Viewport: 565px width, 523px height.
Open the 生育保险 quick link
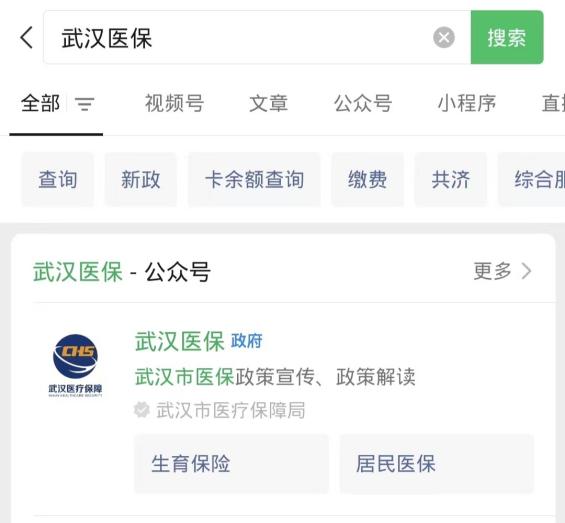(x=231, y=464)
